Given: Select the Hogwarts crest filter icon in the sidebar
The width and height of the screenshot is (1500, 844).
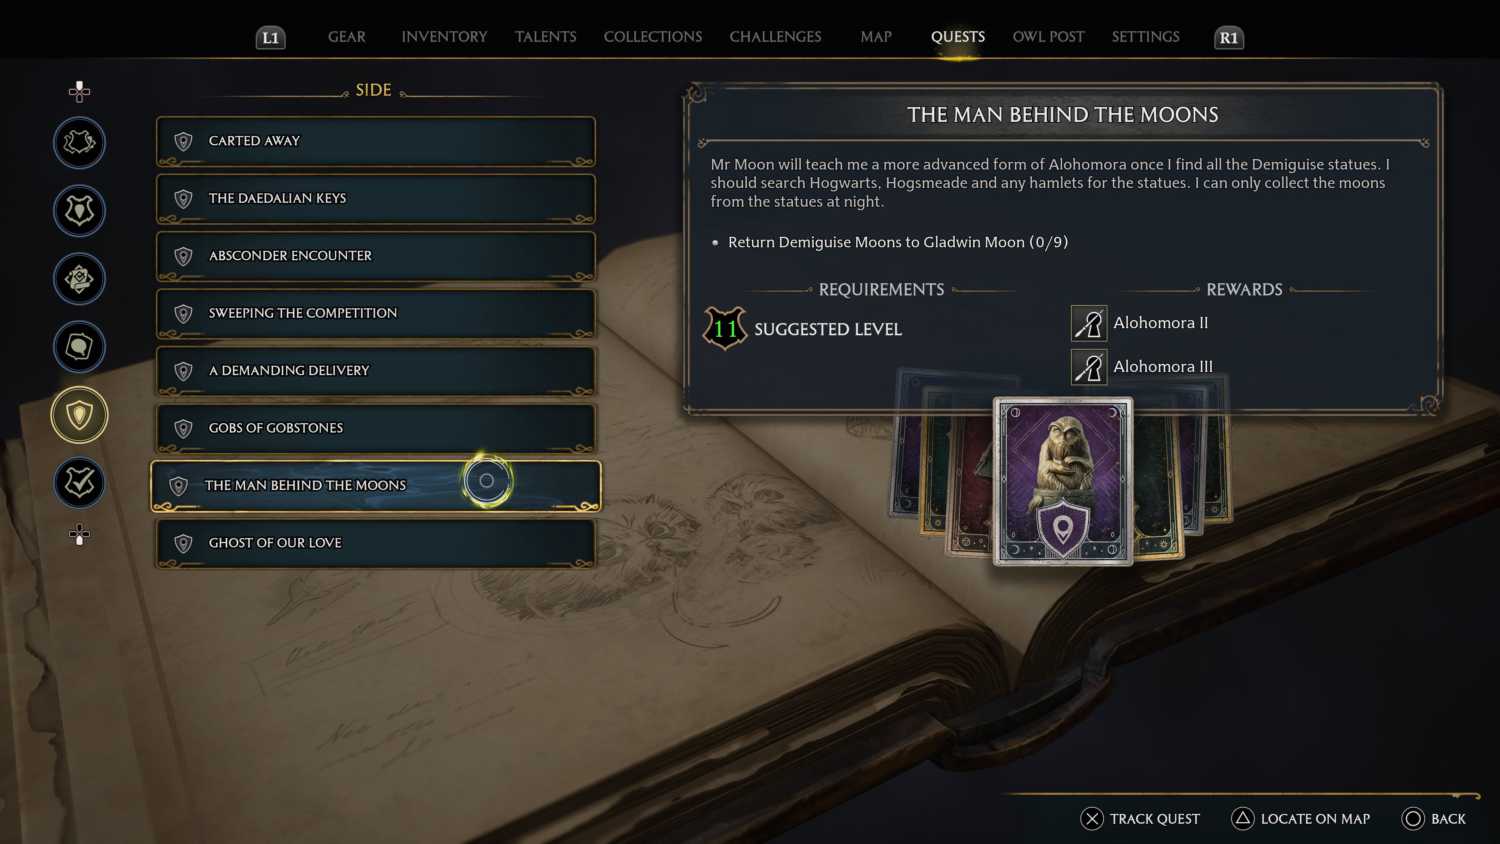Looking at the screenshot, I should click(79, 211).
